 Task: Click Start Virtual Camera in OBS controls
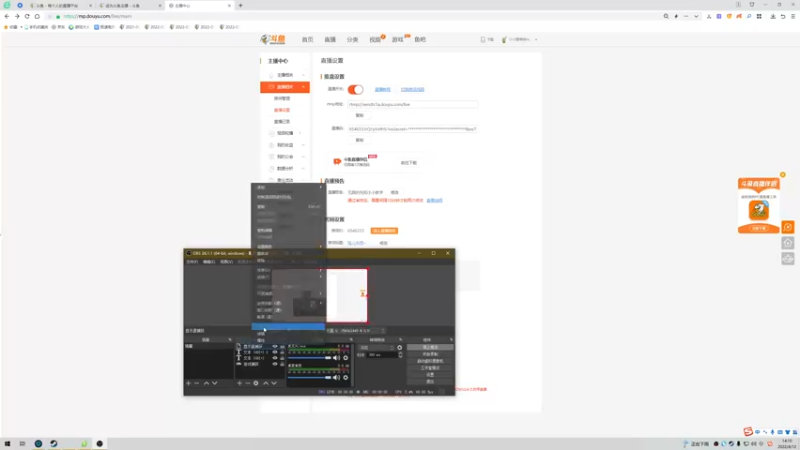430,361
